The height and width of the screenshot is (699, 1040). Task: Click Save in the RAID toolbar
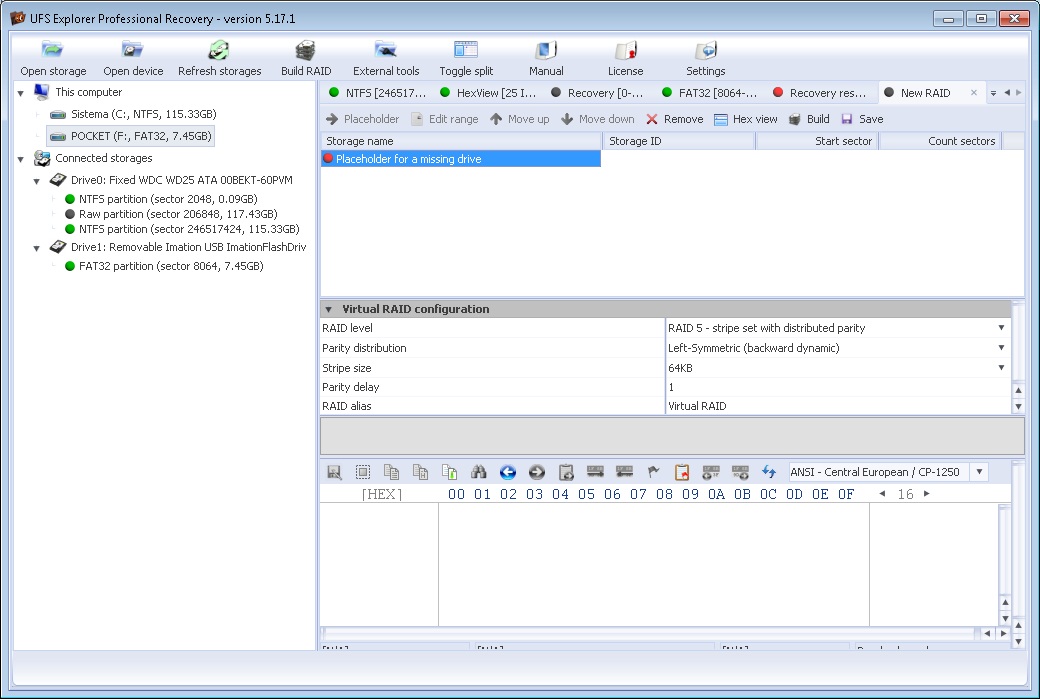coord(862,119)
